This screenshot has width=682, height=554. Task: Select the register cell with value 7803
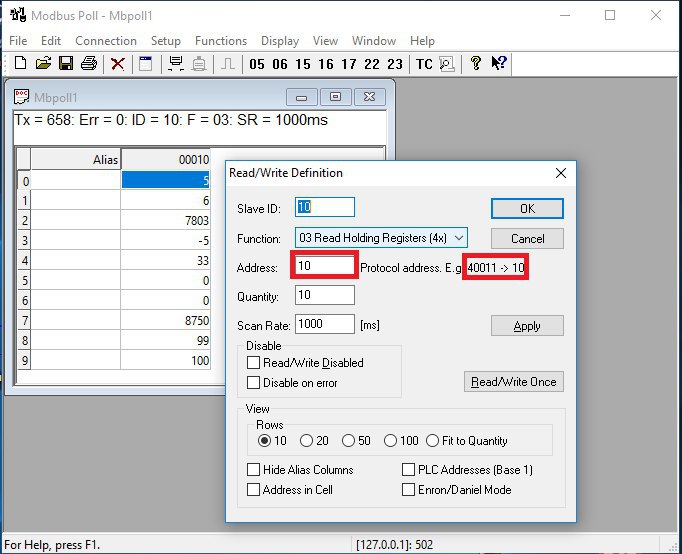165,220
